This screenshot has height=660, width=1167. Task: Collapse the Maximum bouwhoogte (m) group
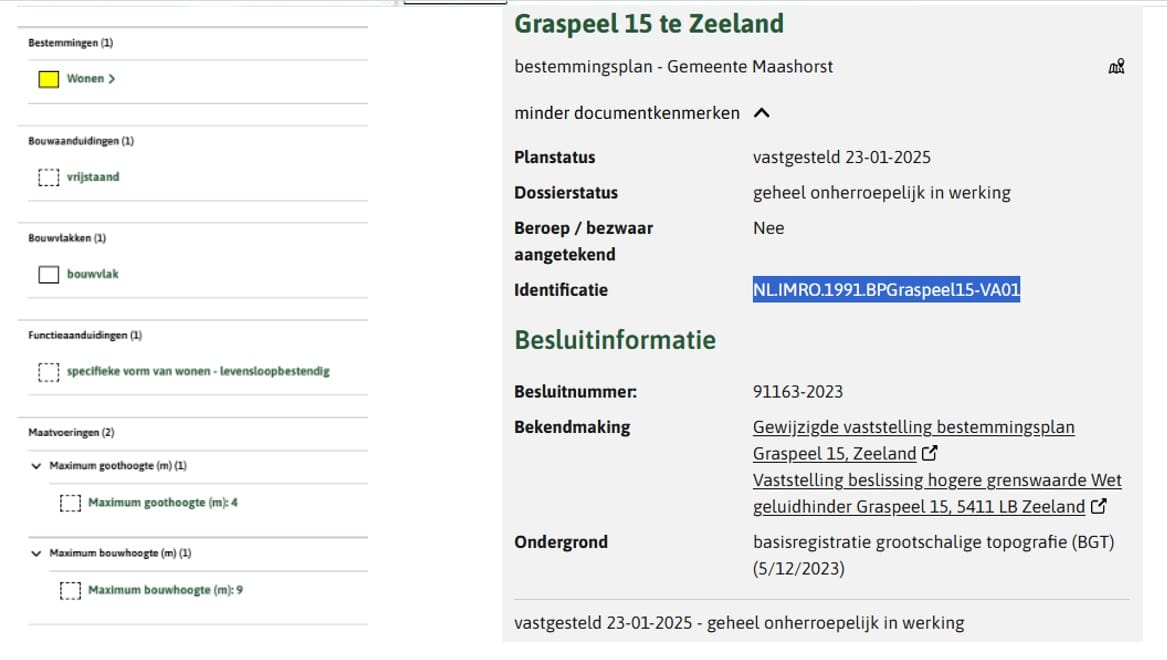click(37, 553)
